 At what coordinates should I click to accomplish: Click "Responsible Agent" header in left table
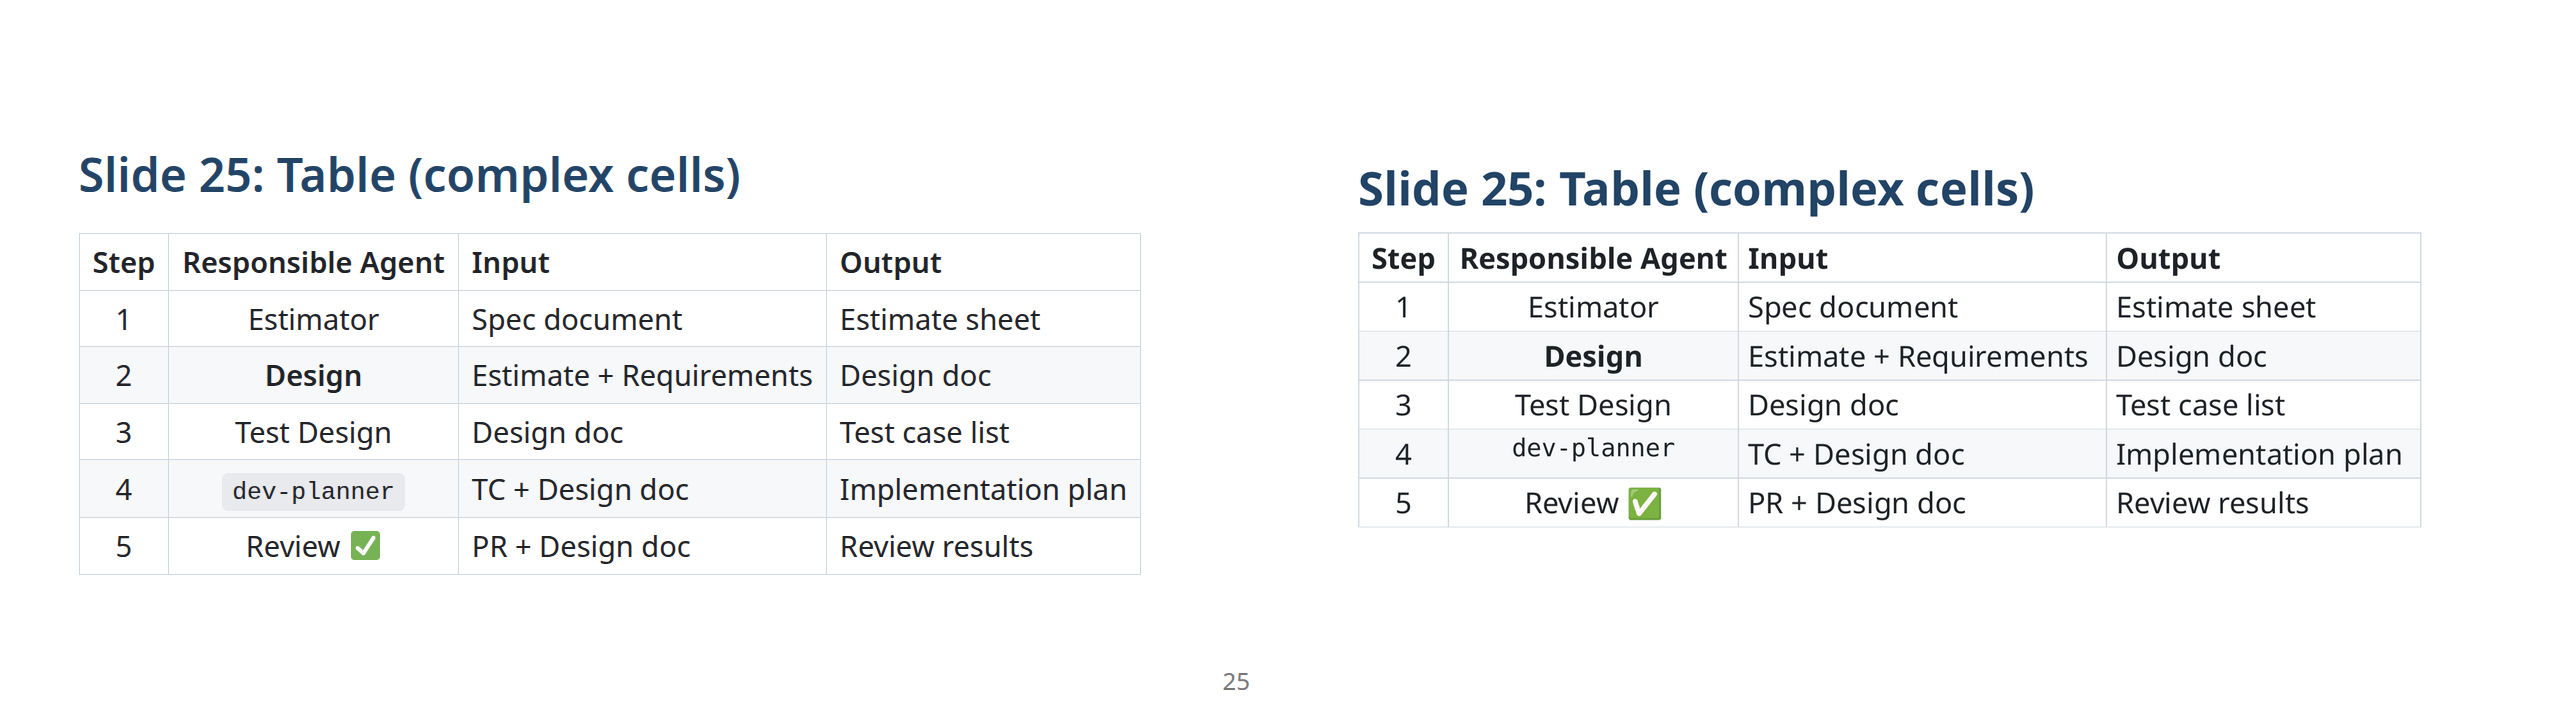pyautogui.click(x=313, y=263)
